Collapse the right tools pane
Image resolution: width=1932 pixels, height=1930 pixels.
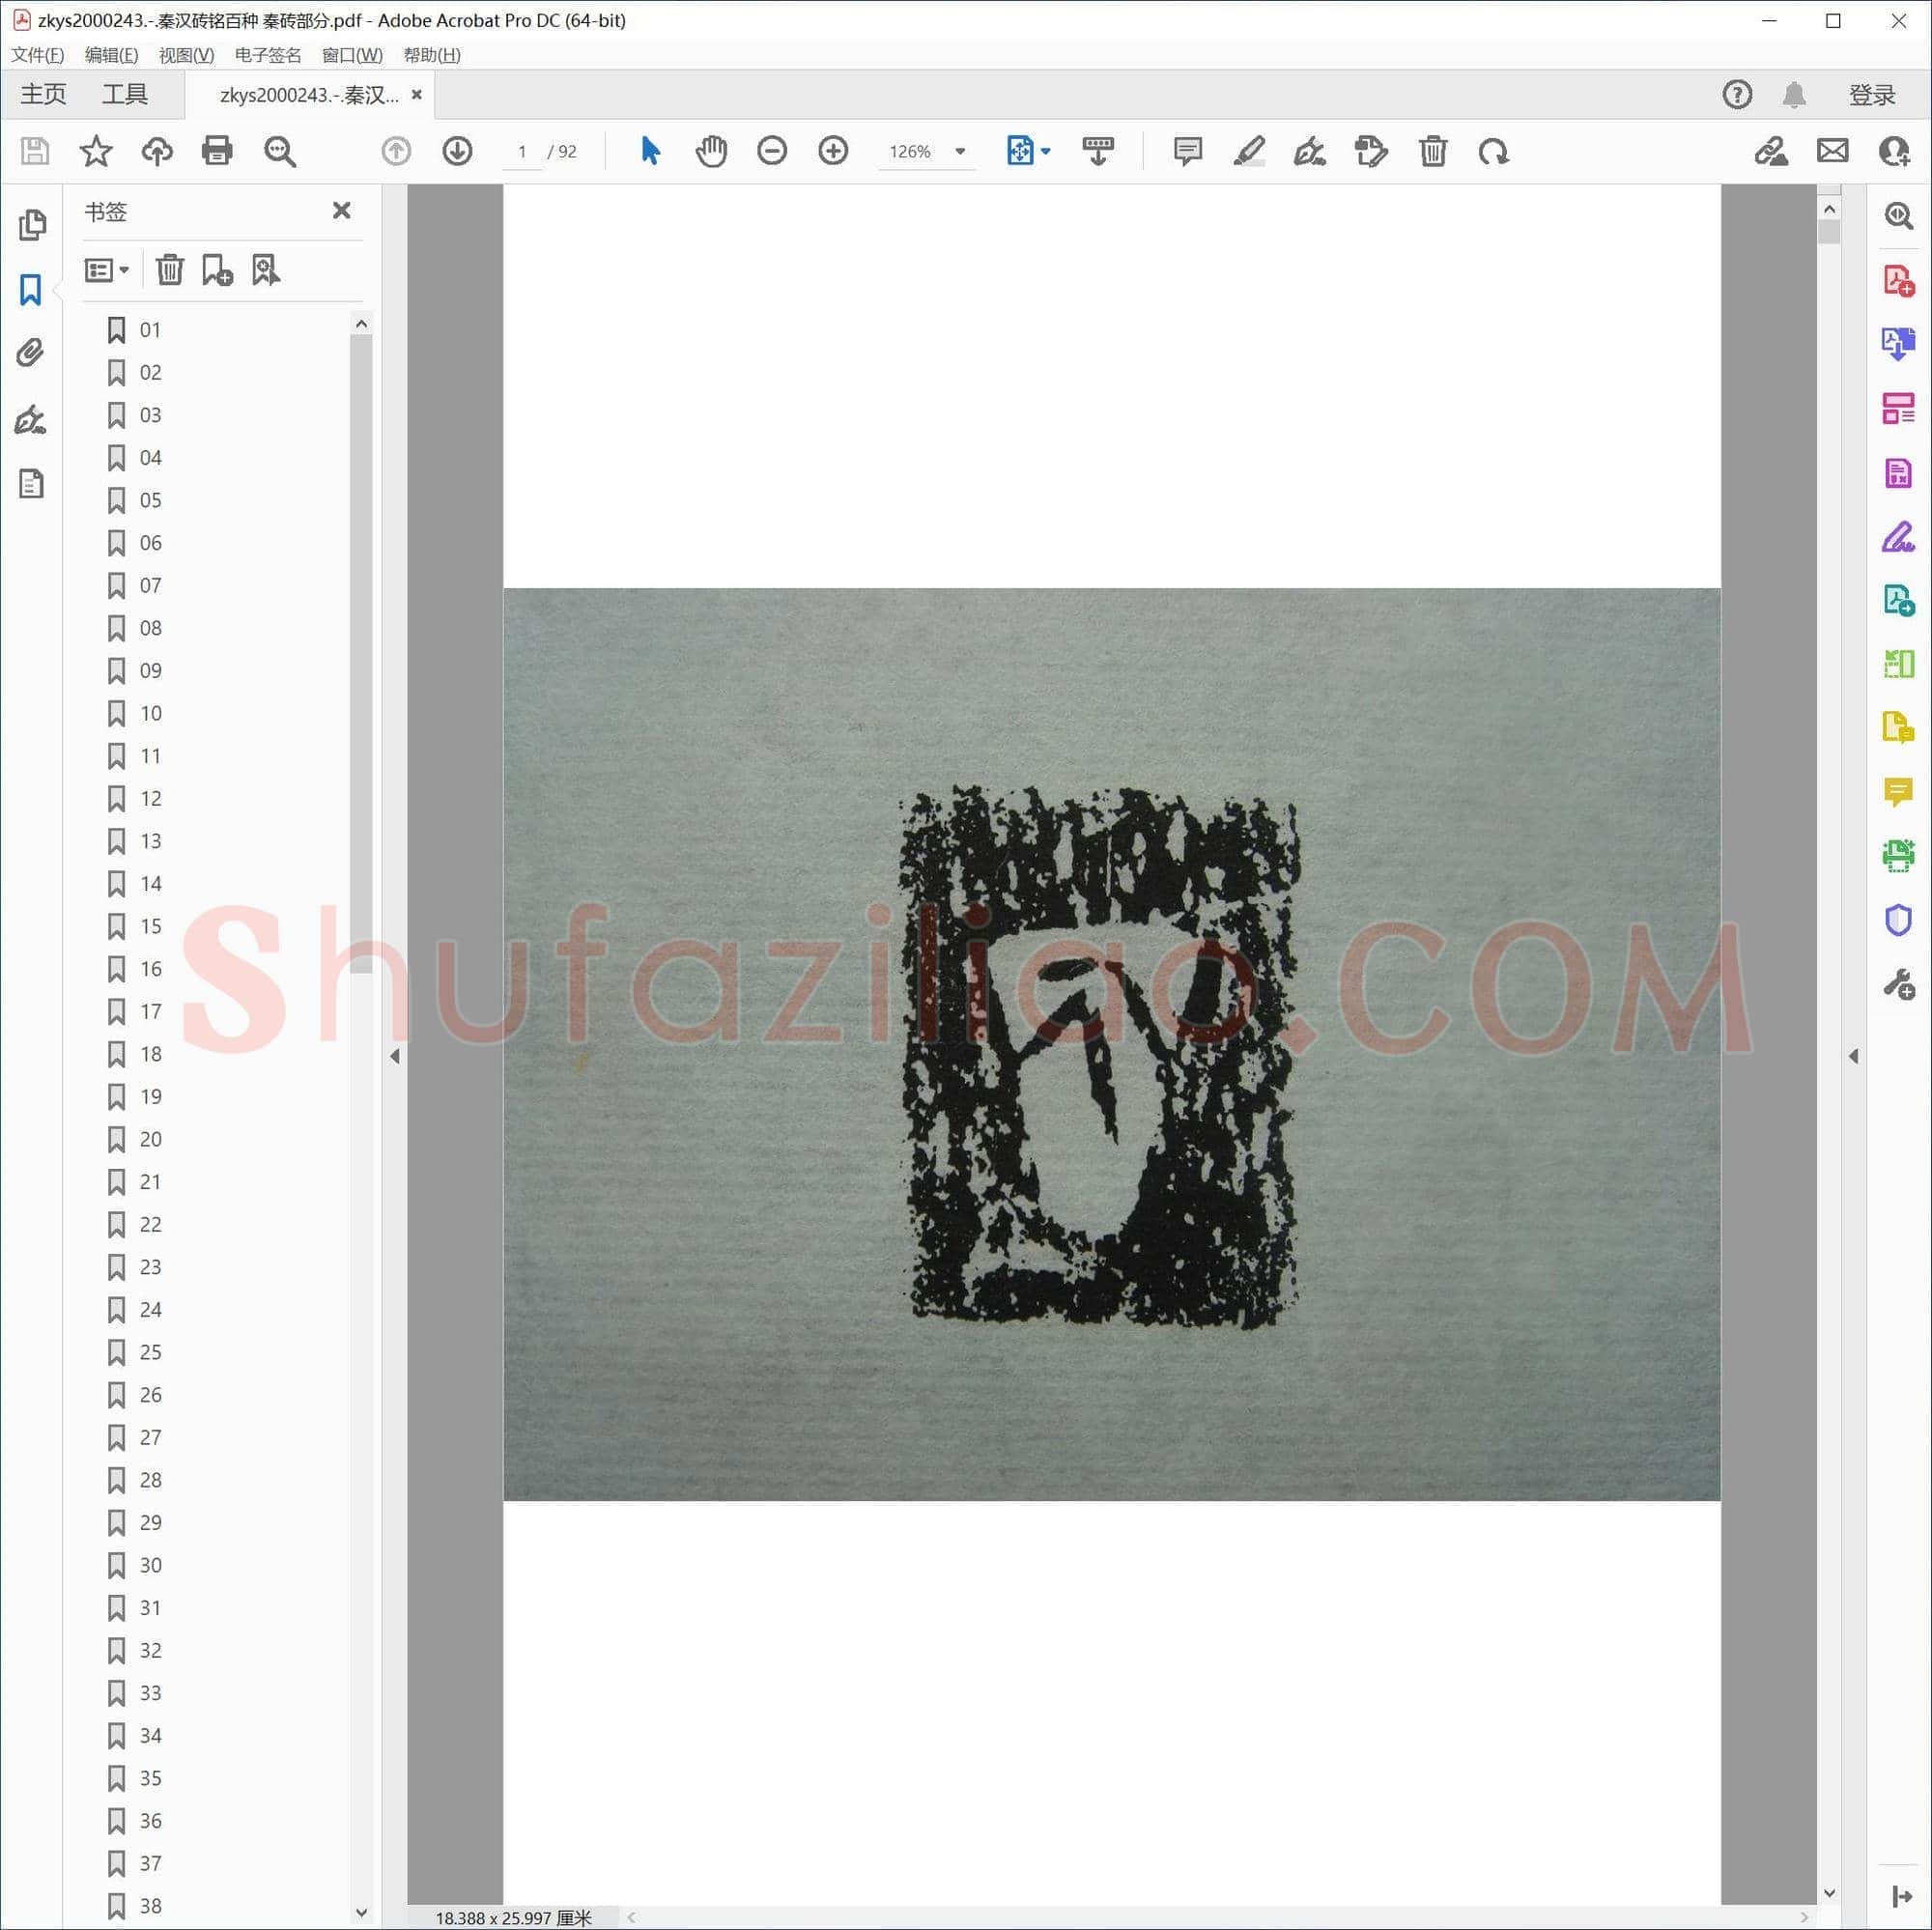1853,1056
